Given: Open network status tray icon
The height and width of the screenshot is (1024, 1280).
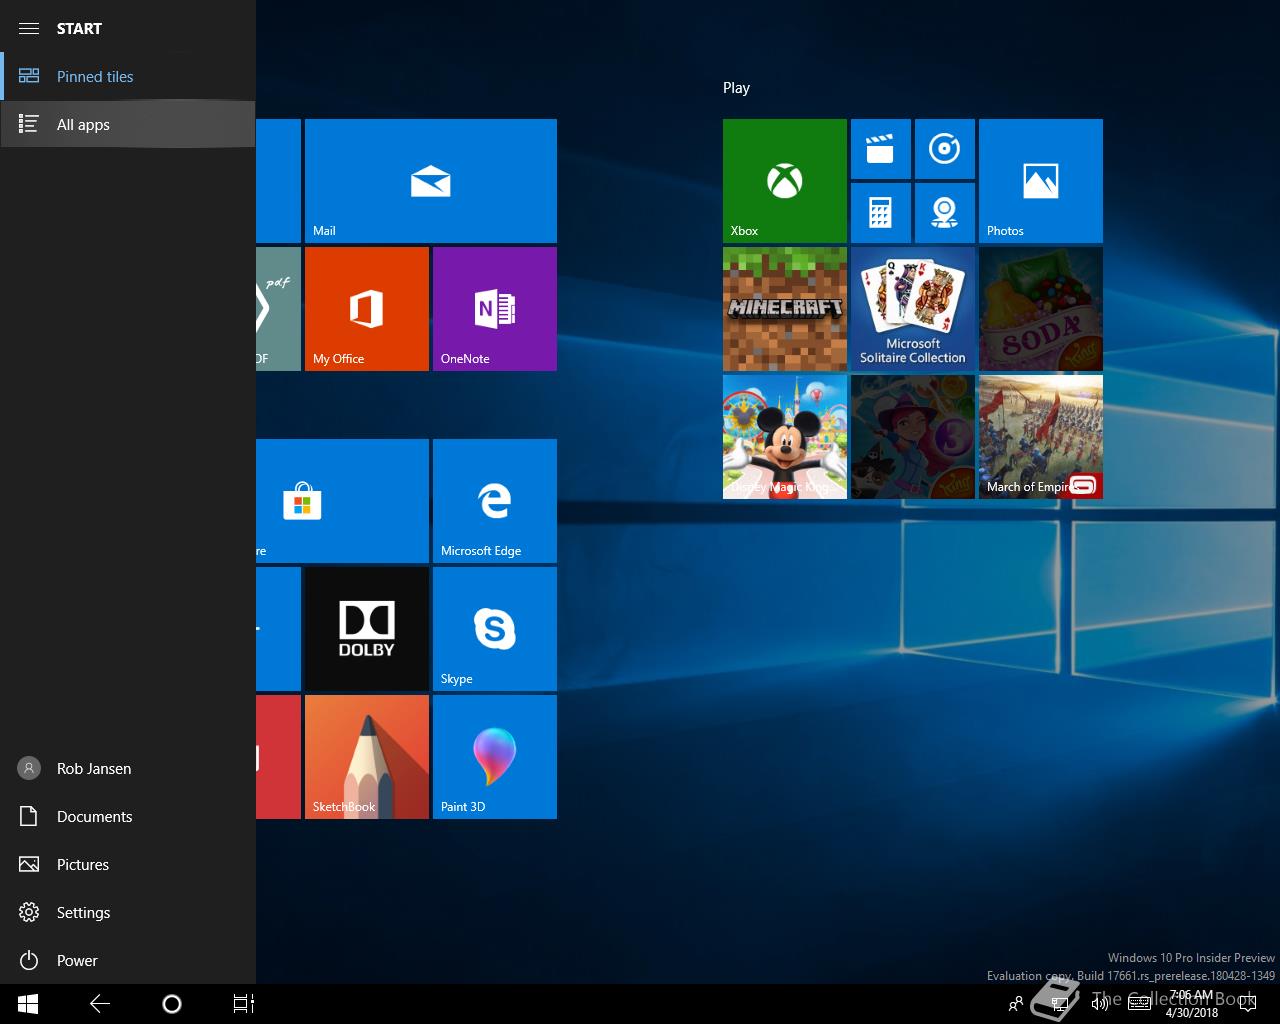Looking at the screenshot, I should pos(1060,1004).
